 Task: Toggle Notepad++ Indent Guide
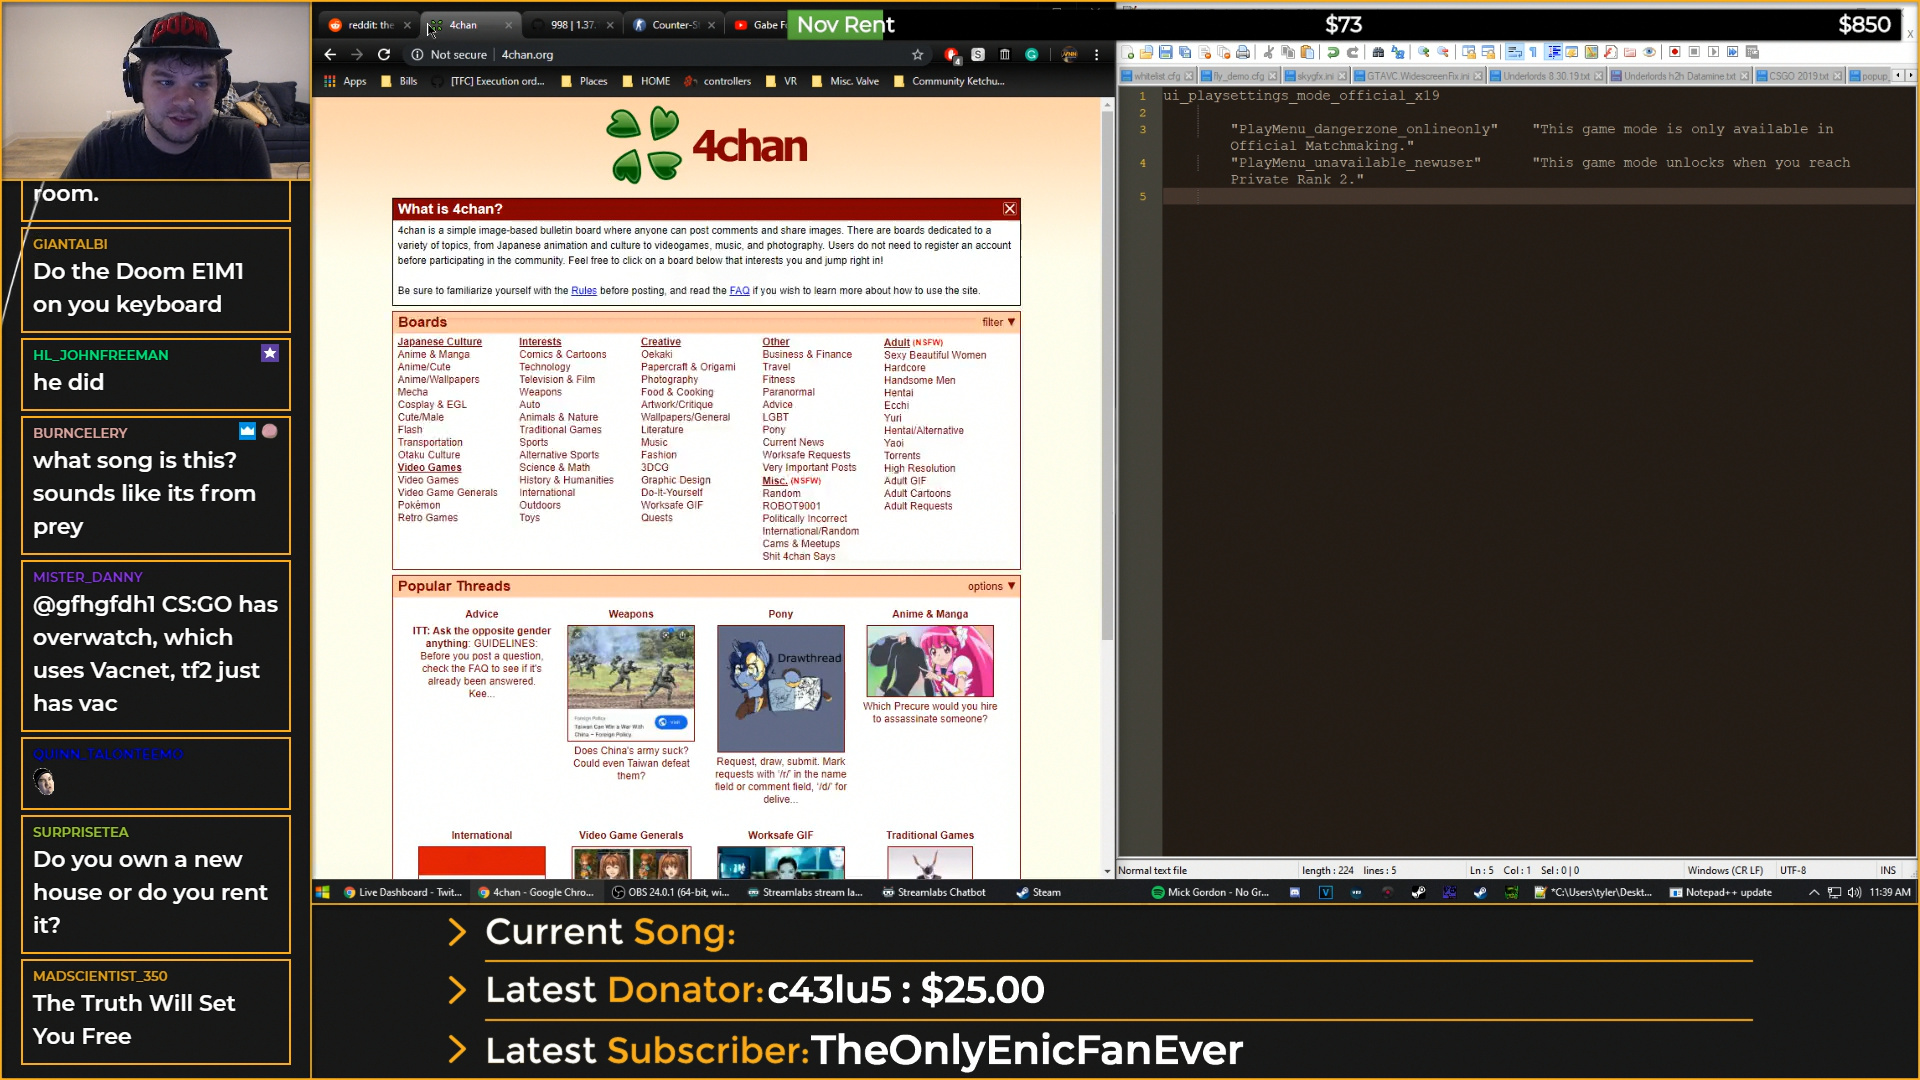pos(1553,53)
